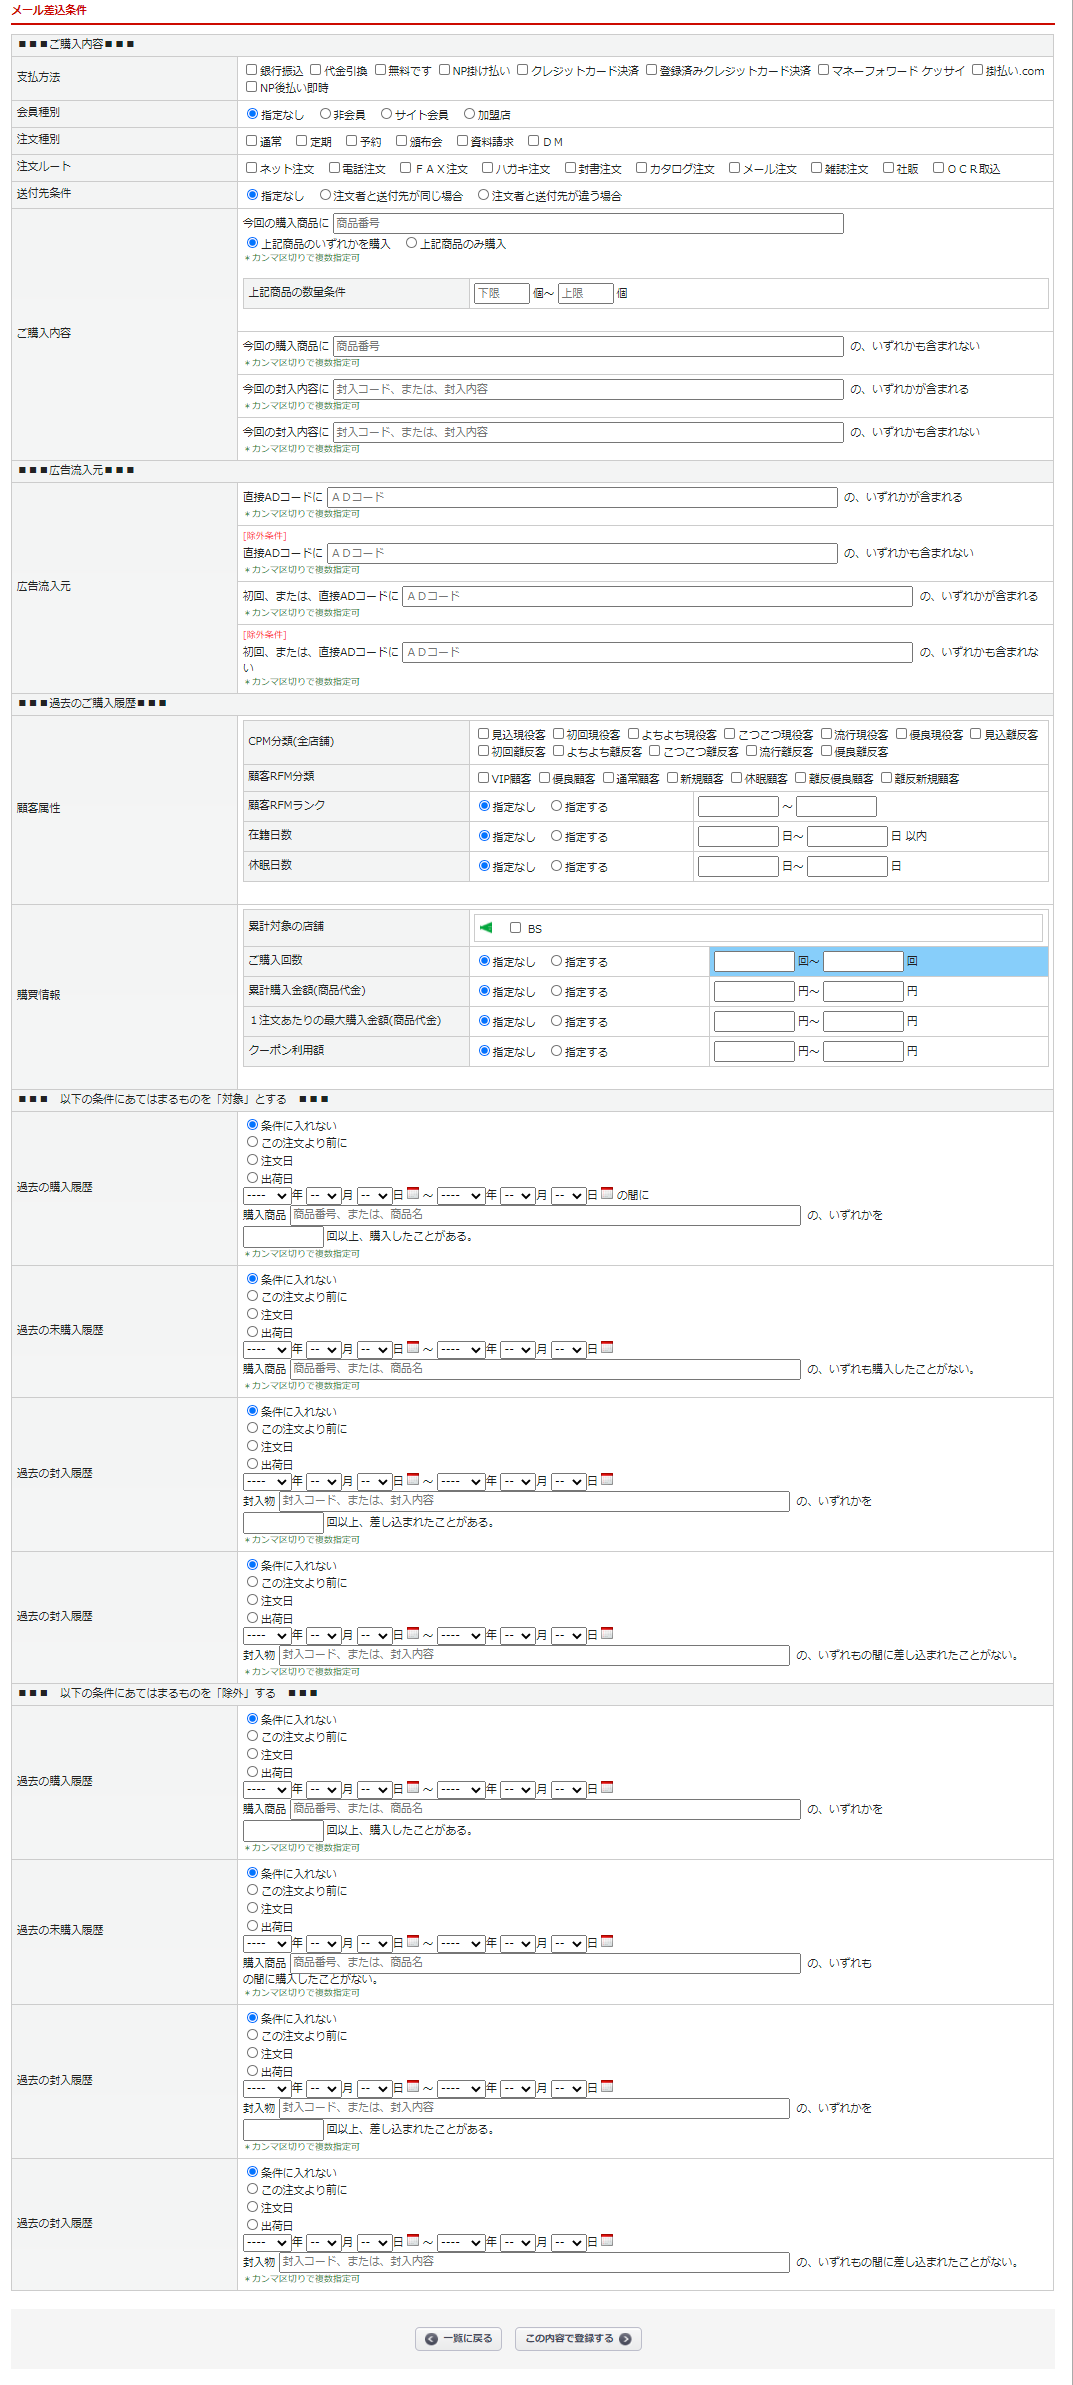1073x2385 pixels.
Task: Click the 下限 quantity input field
Action: [501, 293]
